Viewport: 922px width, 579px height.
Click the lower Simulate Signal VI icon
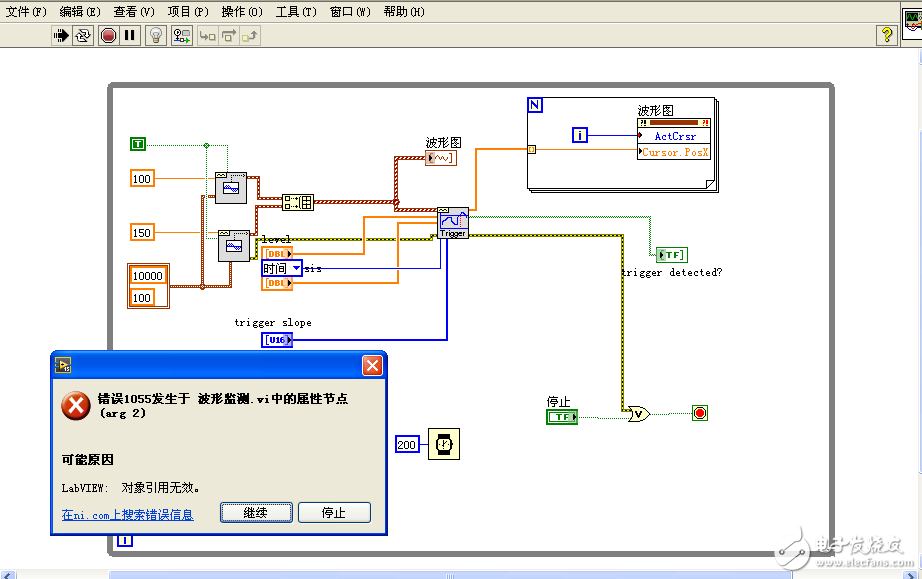(233, 246)
